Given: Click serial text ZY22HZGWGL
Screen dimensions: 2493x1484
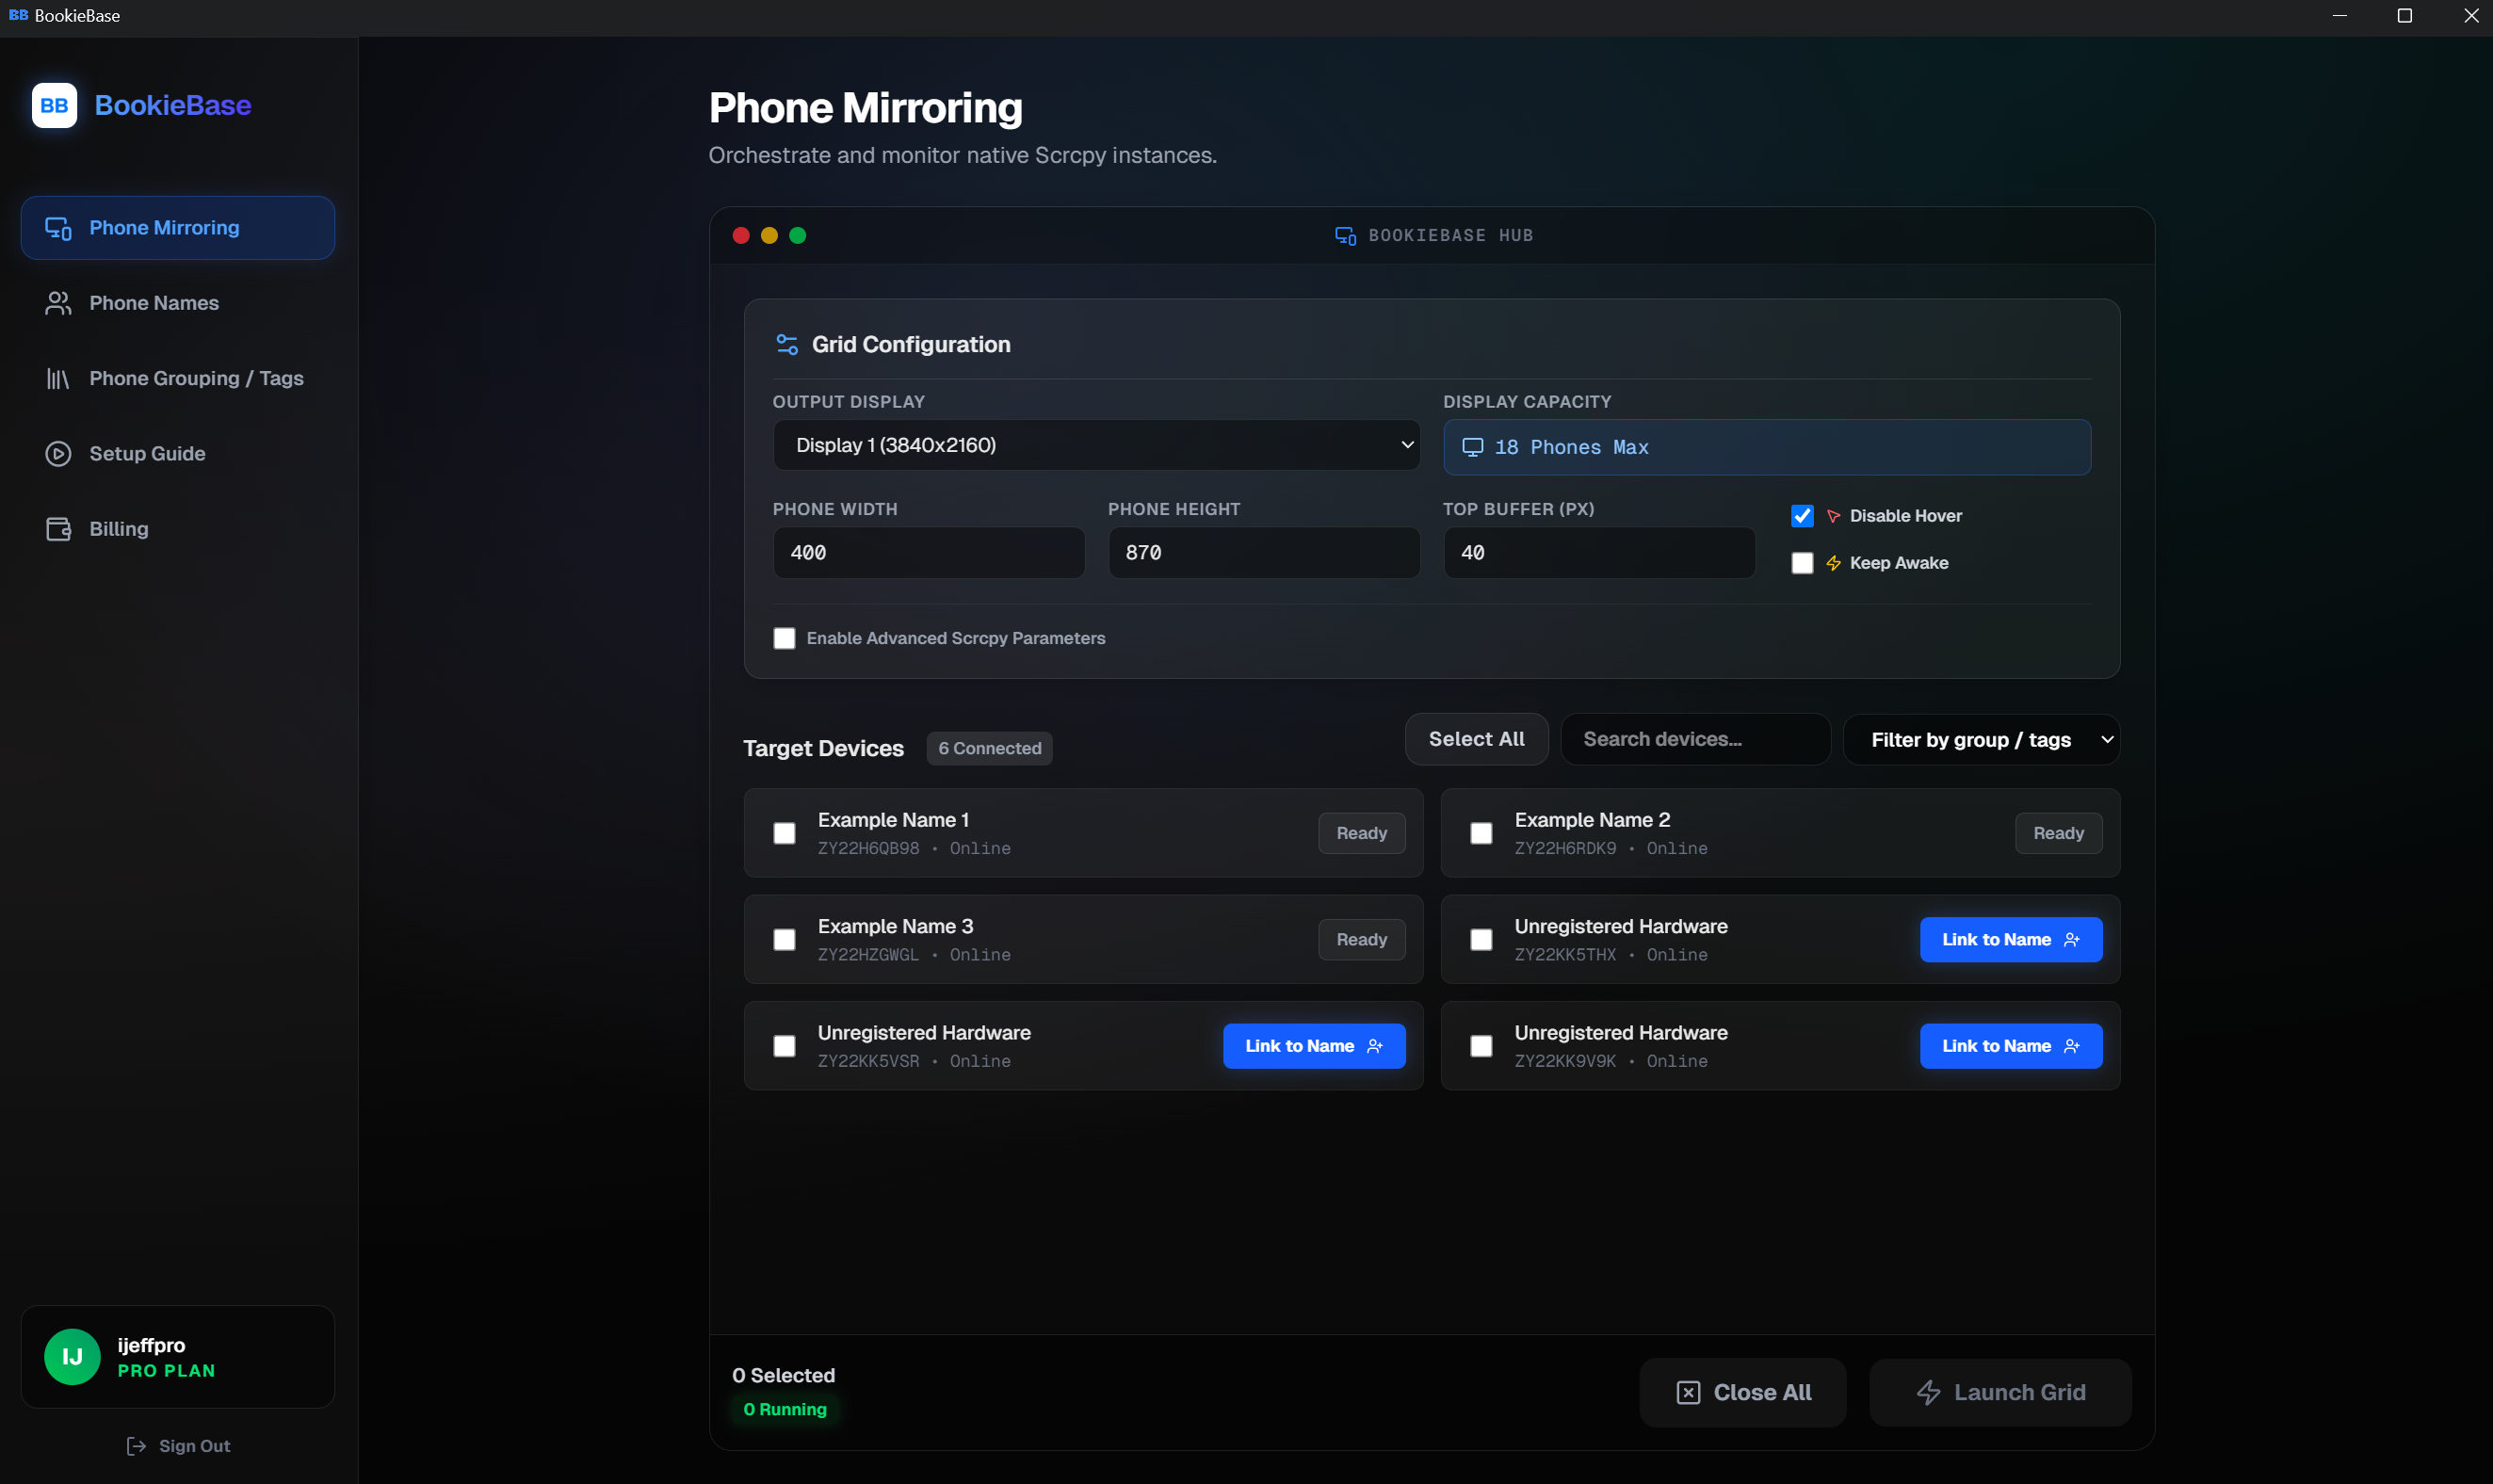Looking at the screenshot, I should [868, 955].
